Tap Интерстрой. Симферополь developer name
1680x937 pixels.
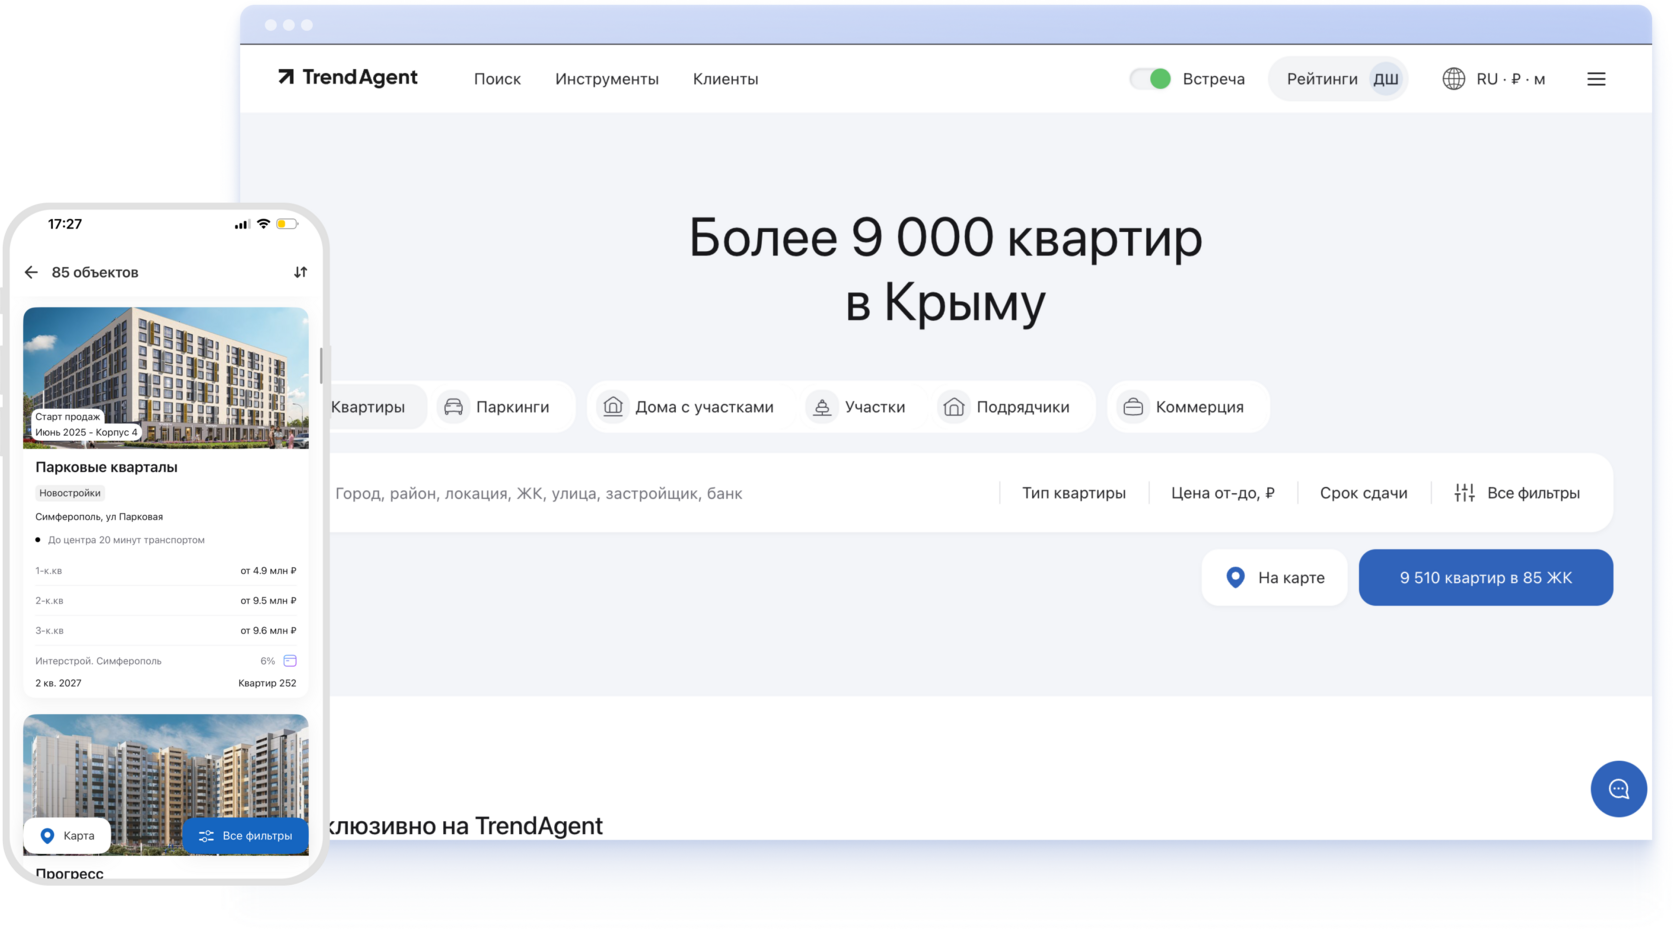click(98, 661)
